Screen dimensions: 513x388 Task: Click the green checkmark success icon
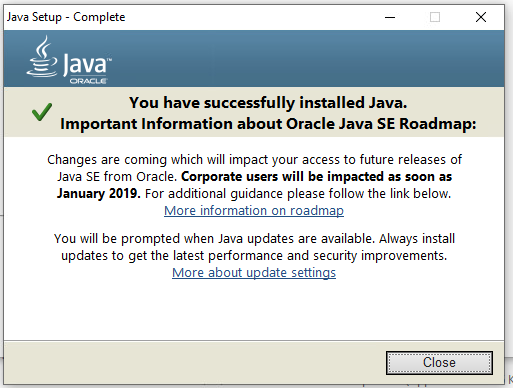(42, 112)
